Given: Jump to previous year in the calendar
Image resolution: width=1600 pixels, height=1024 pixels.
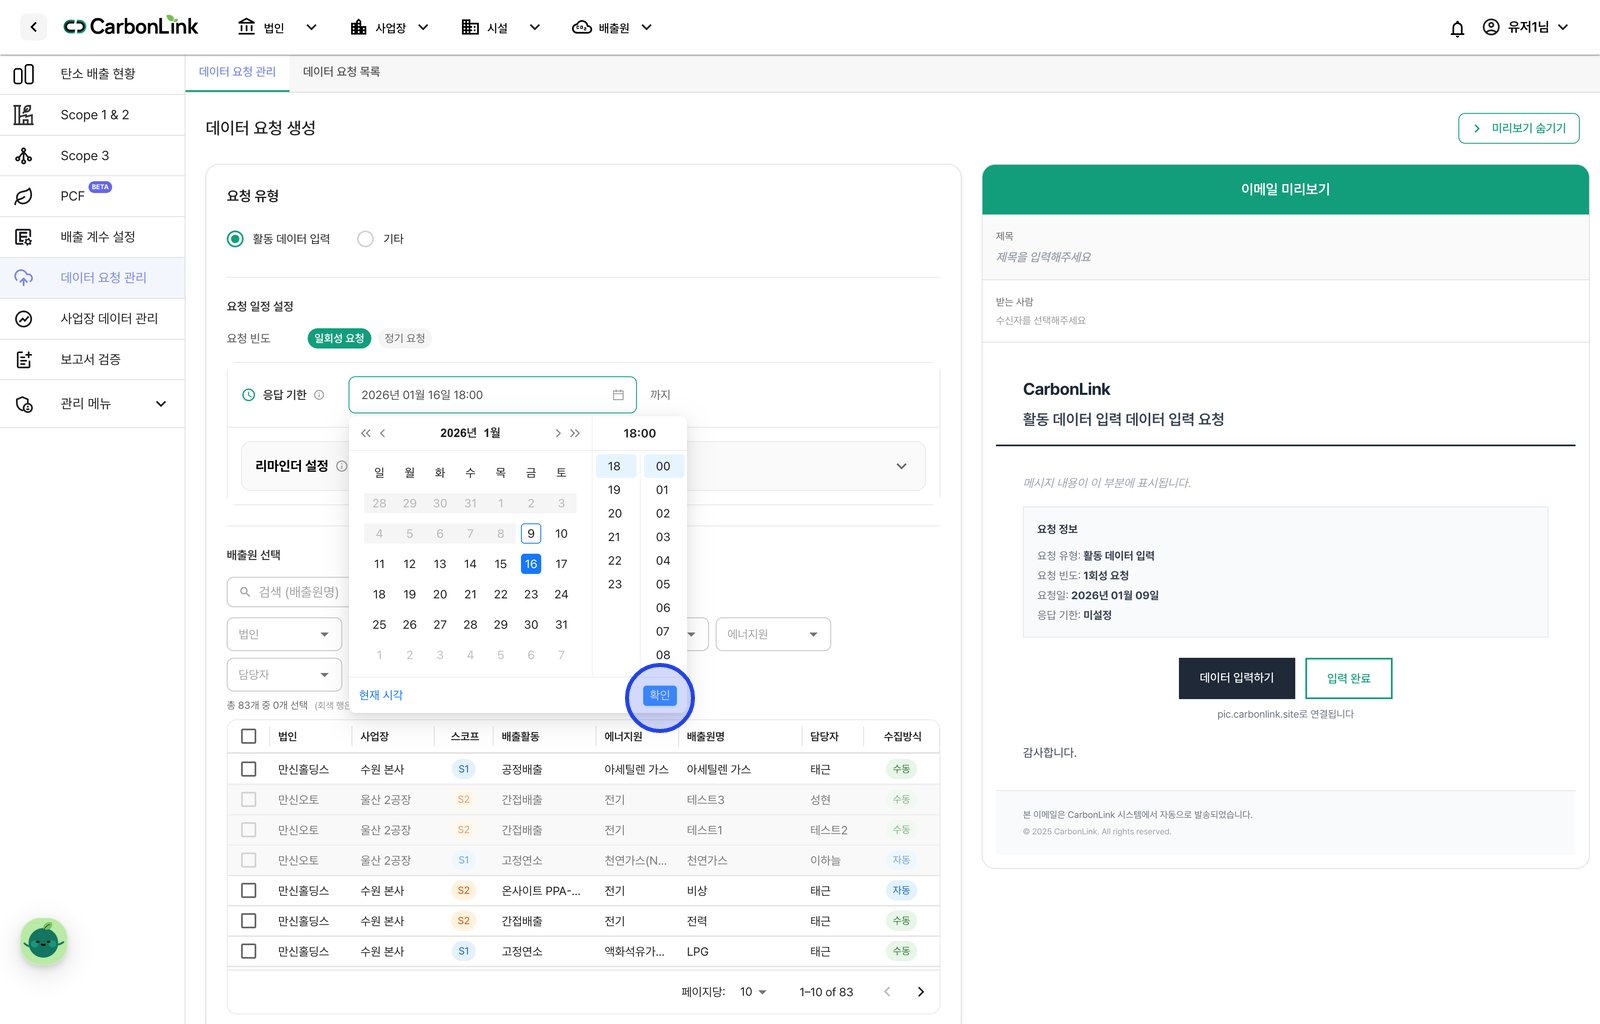Looking at the screenshot, I should pyautogui.click(x=366, y=433).
